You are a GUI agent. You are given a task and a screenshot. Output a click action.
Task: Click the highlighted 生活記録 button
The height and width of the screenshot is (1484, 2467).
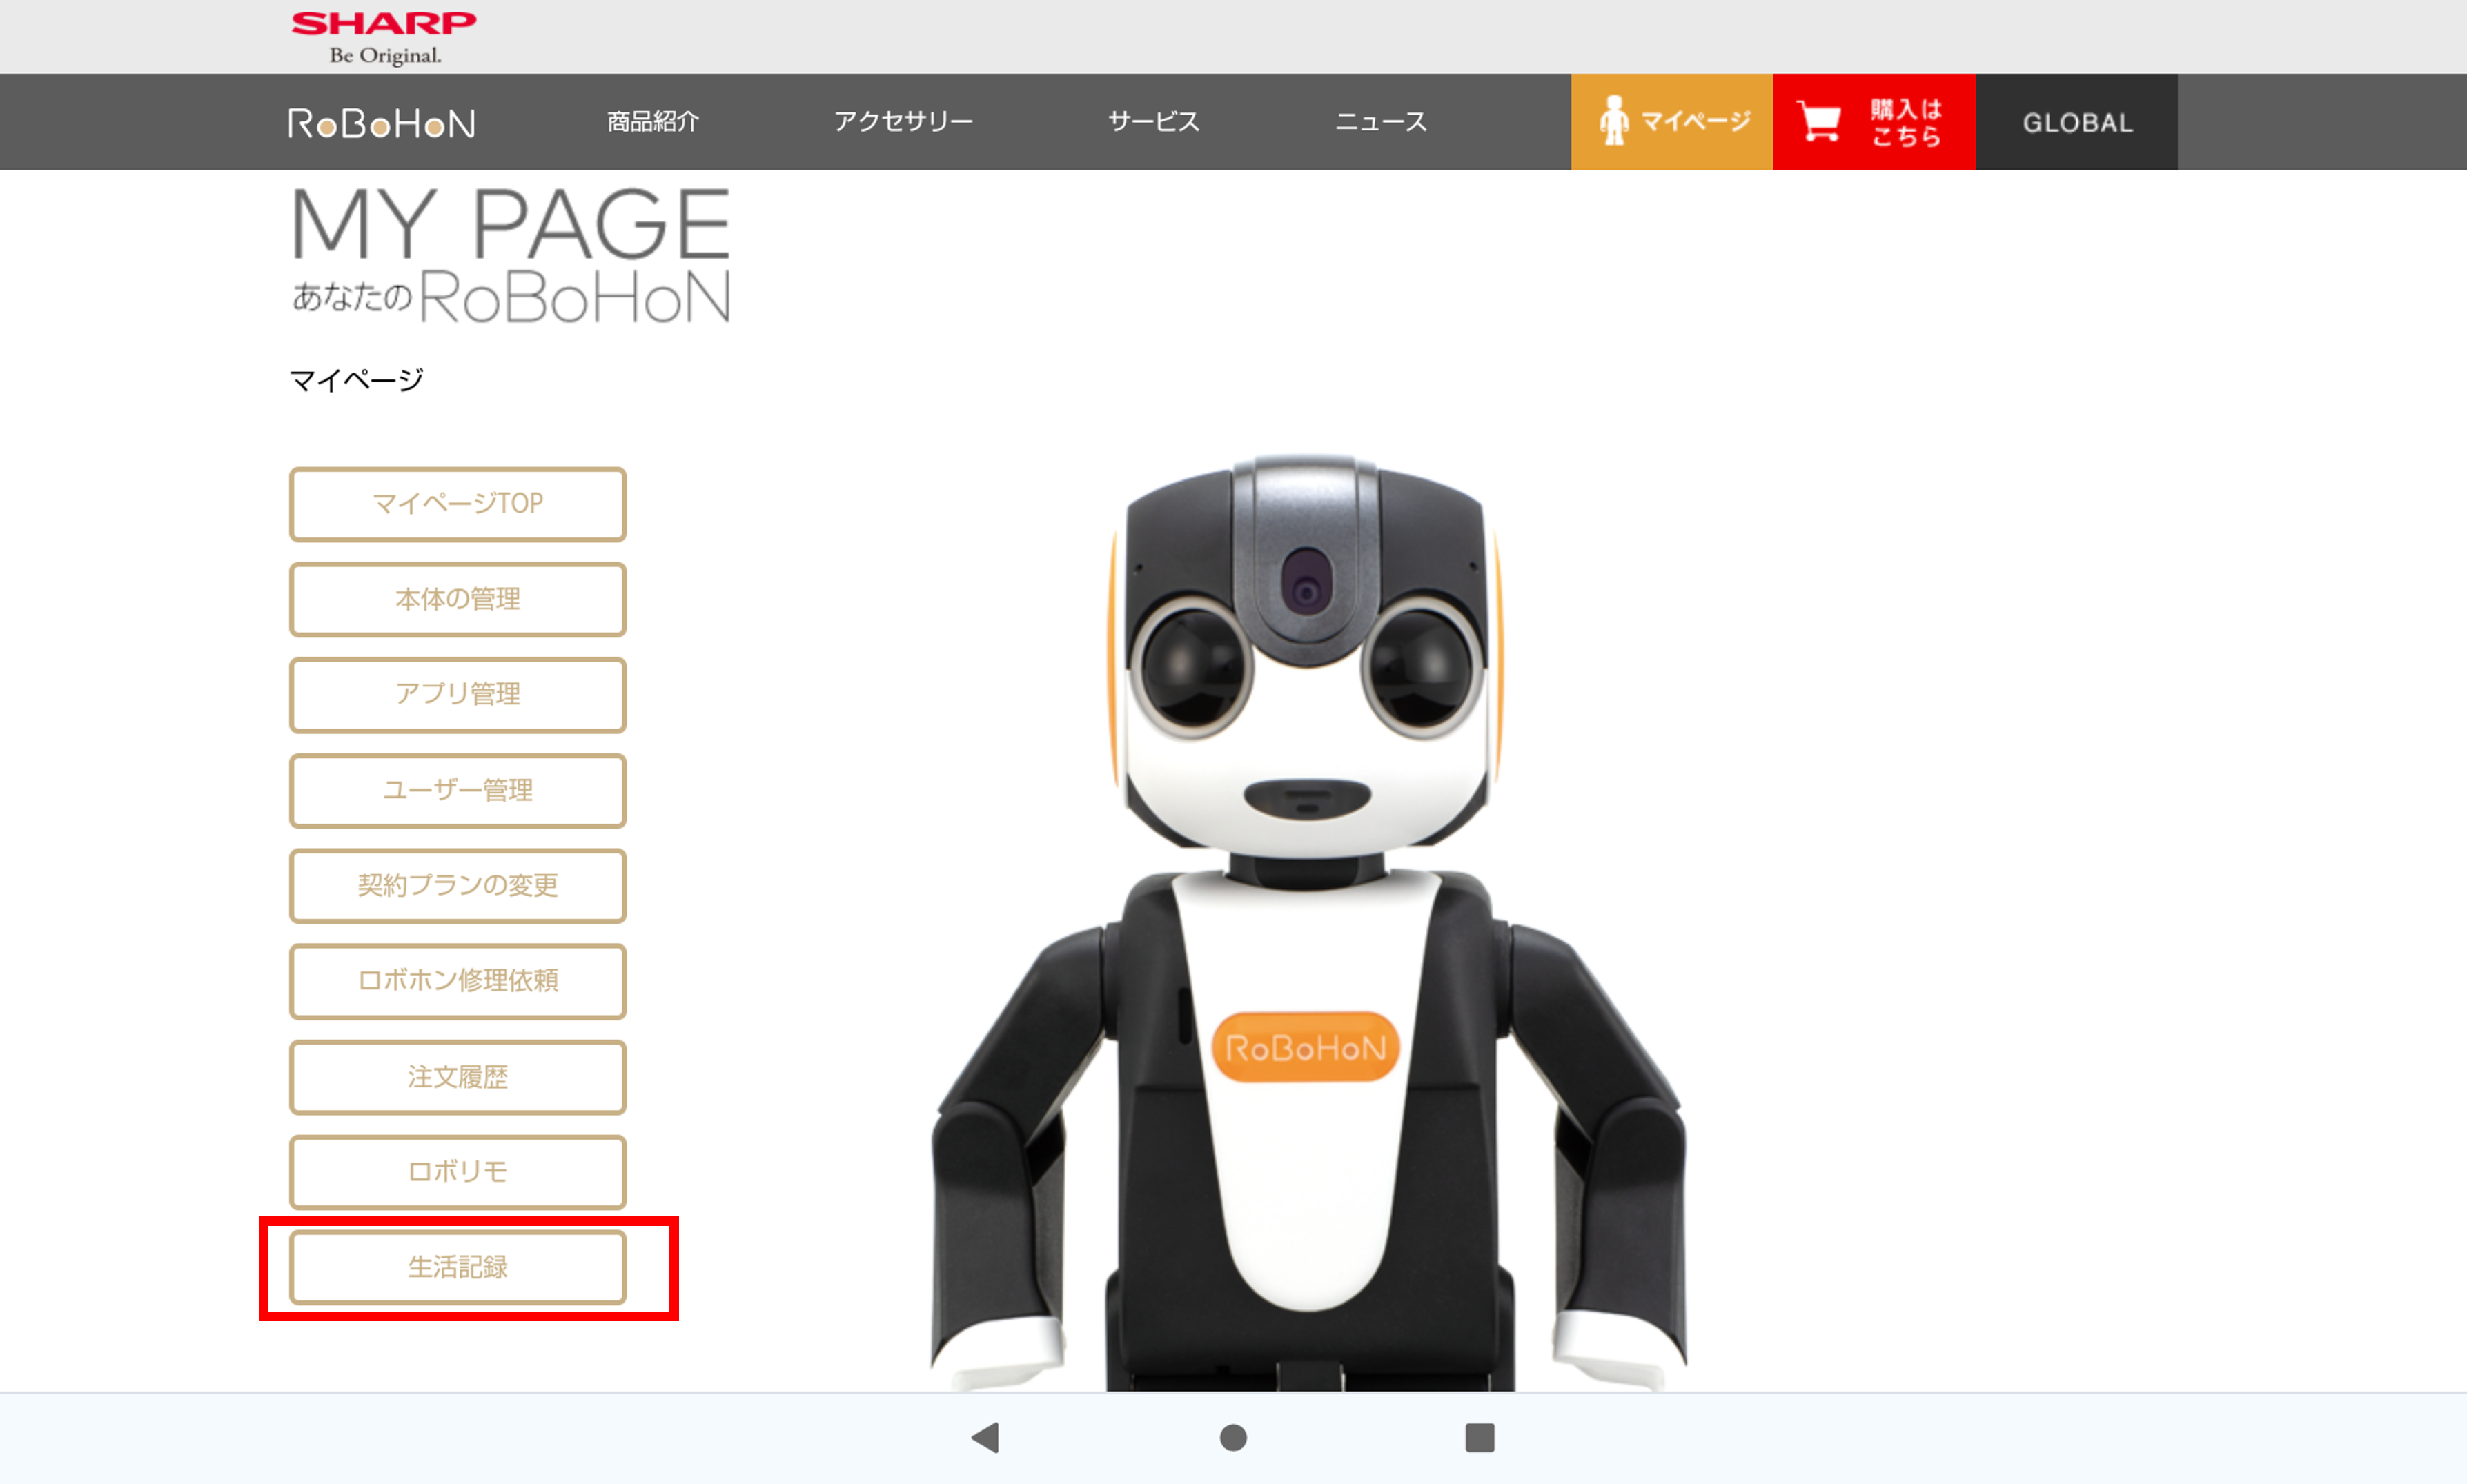point(458,1267)
